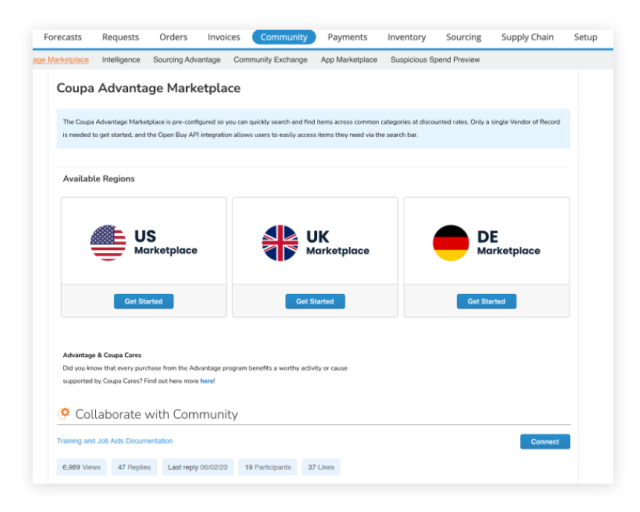Switch to the Invoices tab
This screenshot has width=640, height=512.
[x=224, y=37]
